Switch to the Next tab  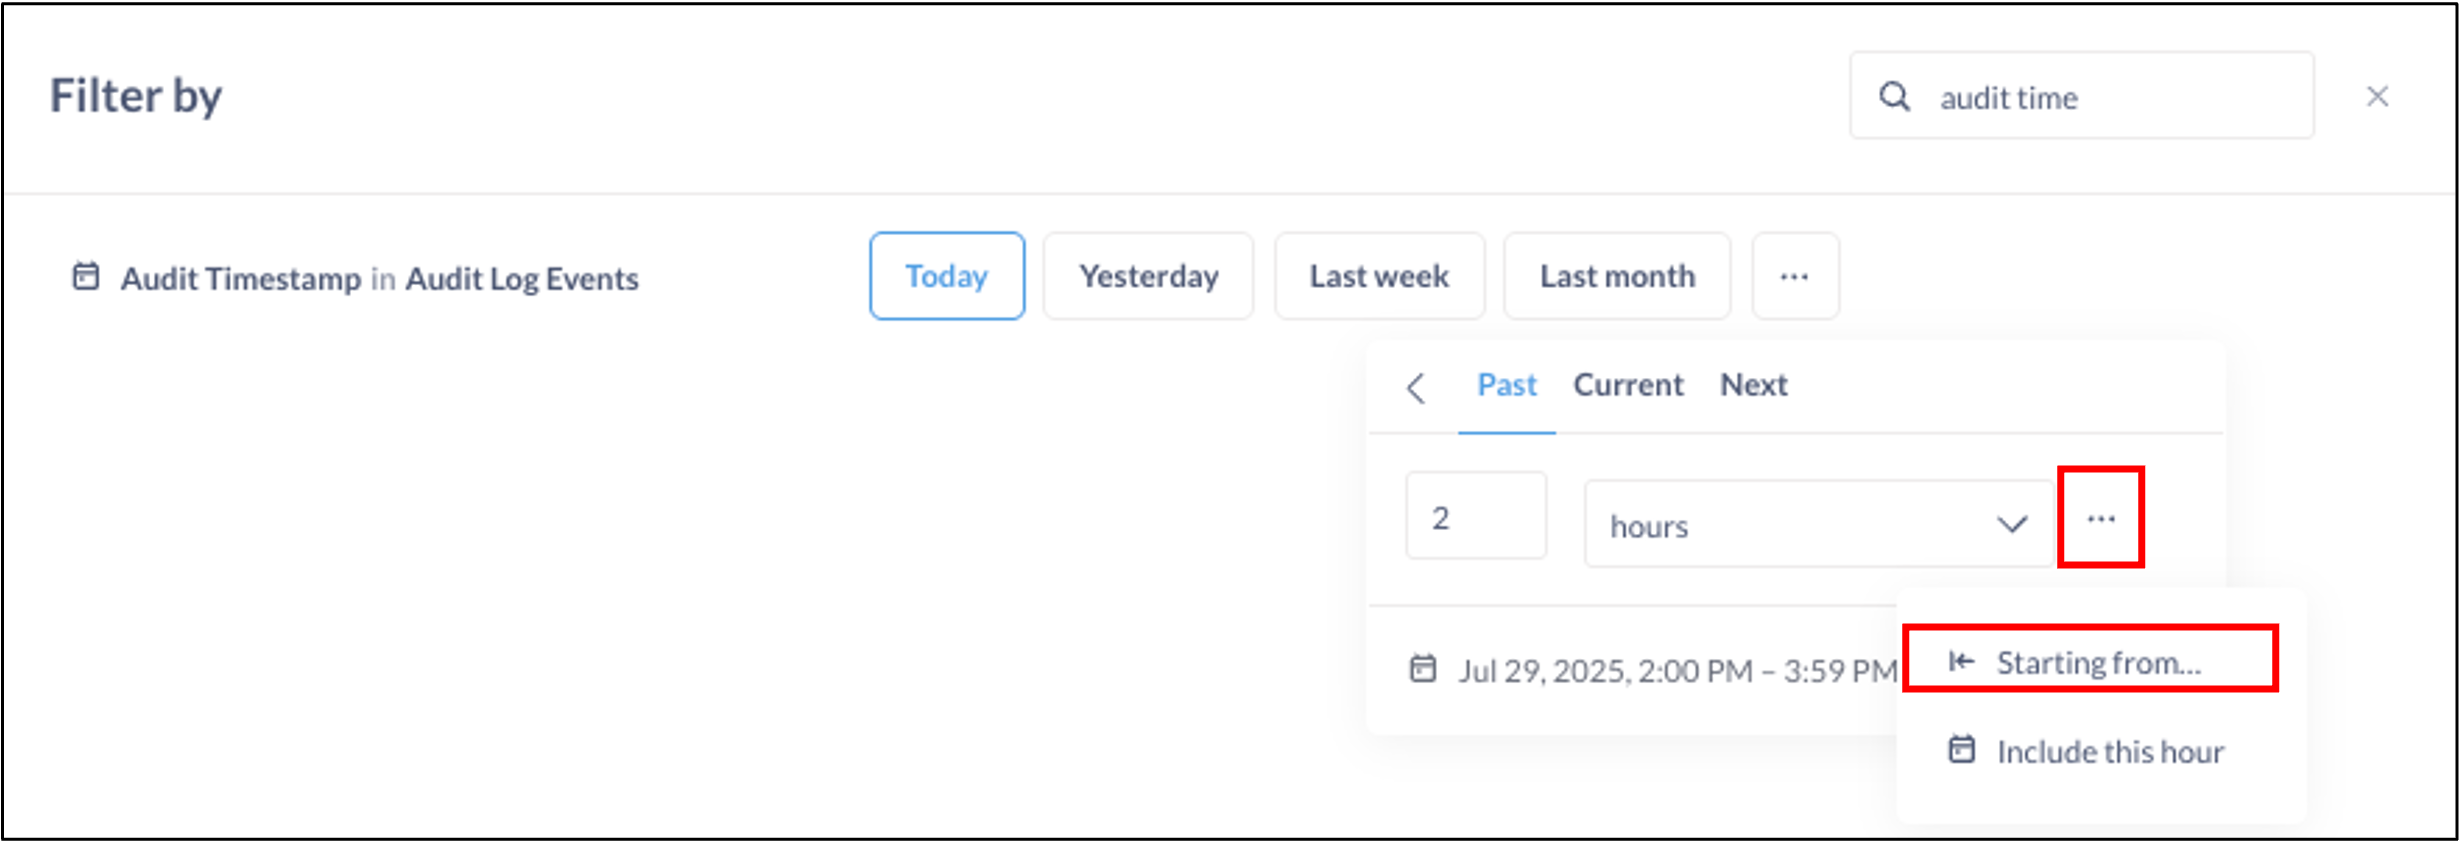1753,385
